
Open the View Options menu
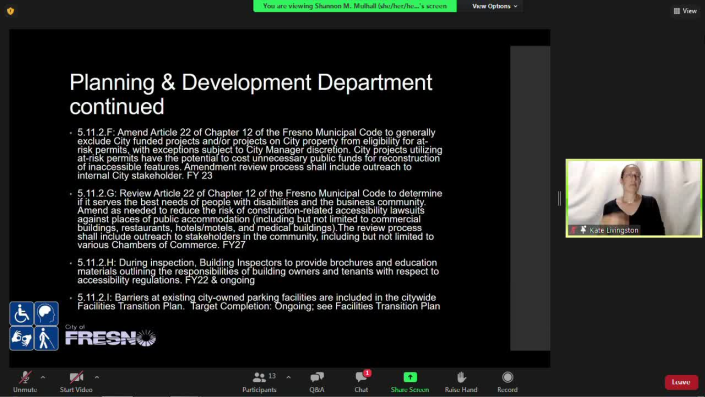click(x=495, y=6)
